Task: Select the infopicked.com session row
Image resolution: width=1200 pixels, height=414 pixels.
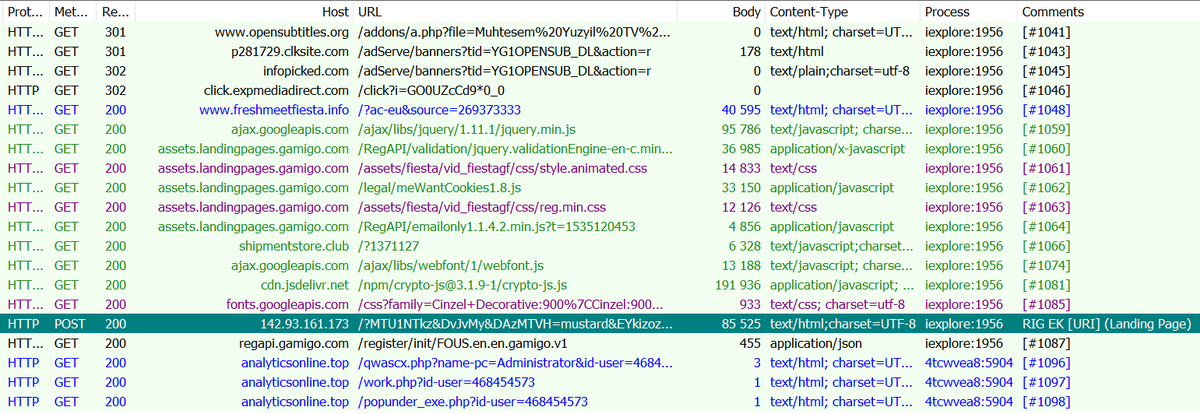Action: (x=600, y=71)
